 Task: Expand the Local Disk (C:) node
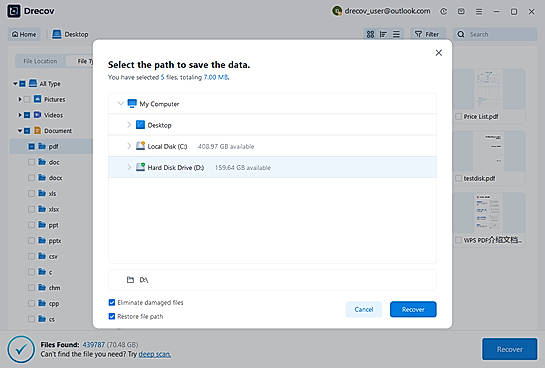point(129,146)
